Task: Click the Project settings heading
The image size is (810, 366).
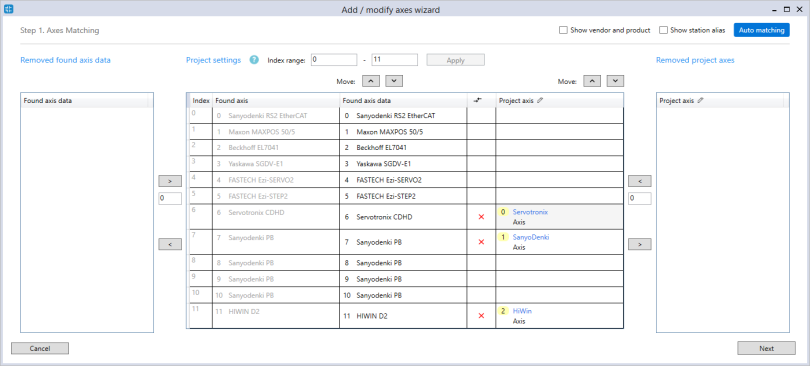Action: click(213, 60)
